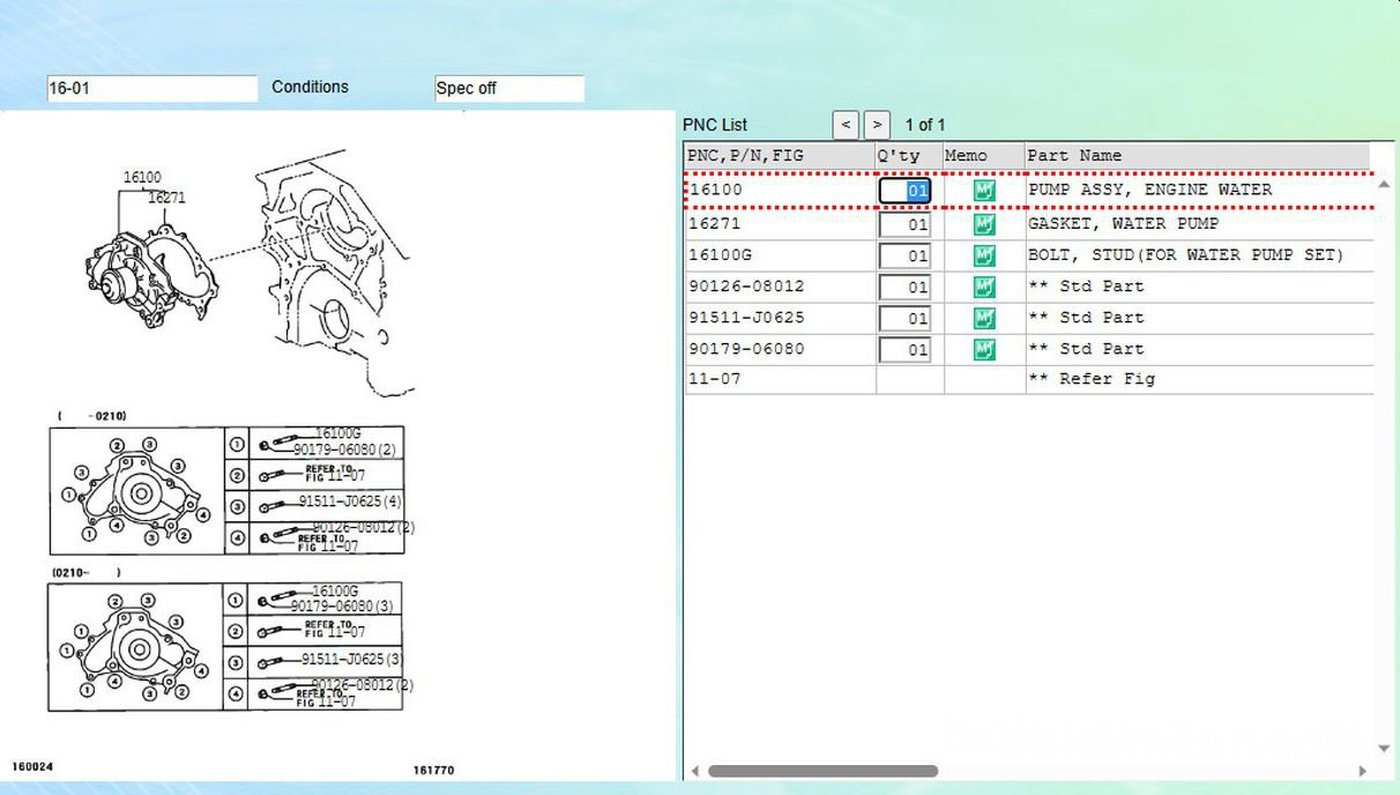Select the 11-07 Refer Fig row
This screenshot has height=795, width=1400.
(780, 379)
